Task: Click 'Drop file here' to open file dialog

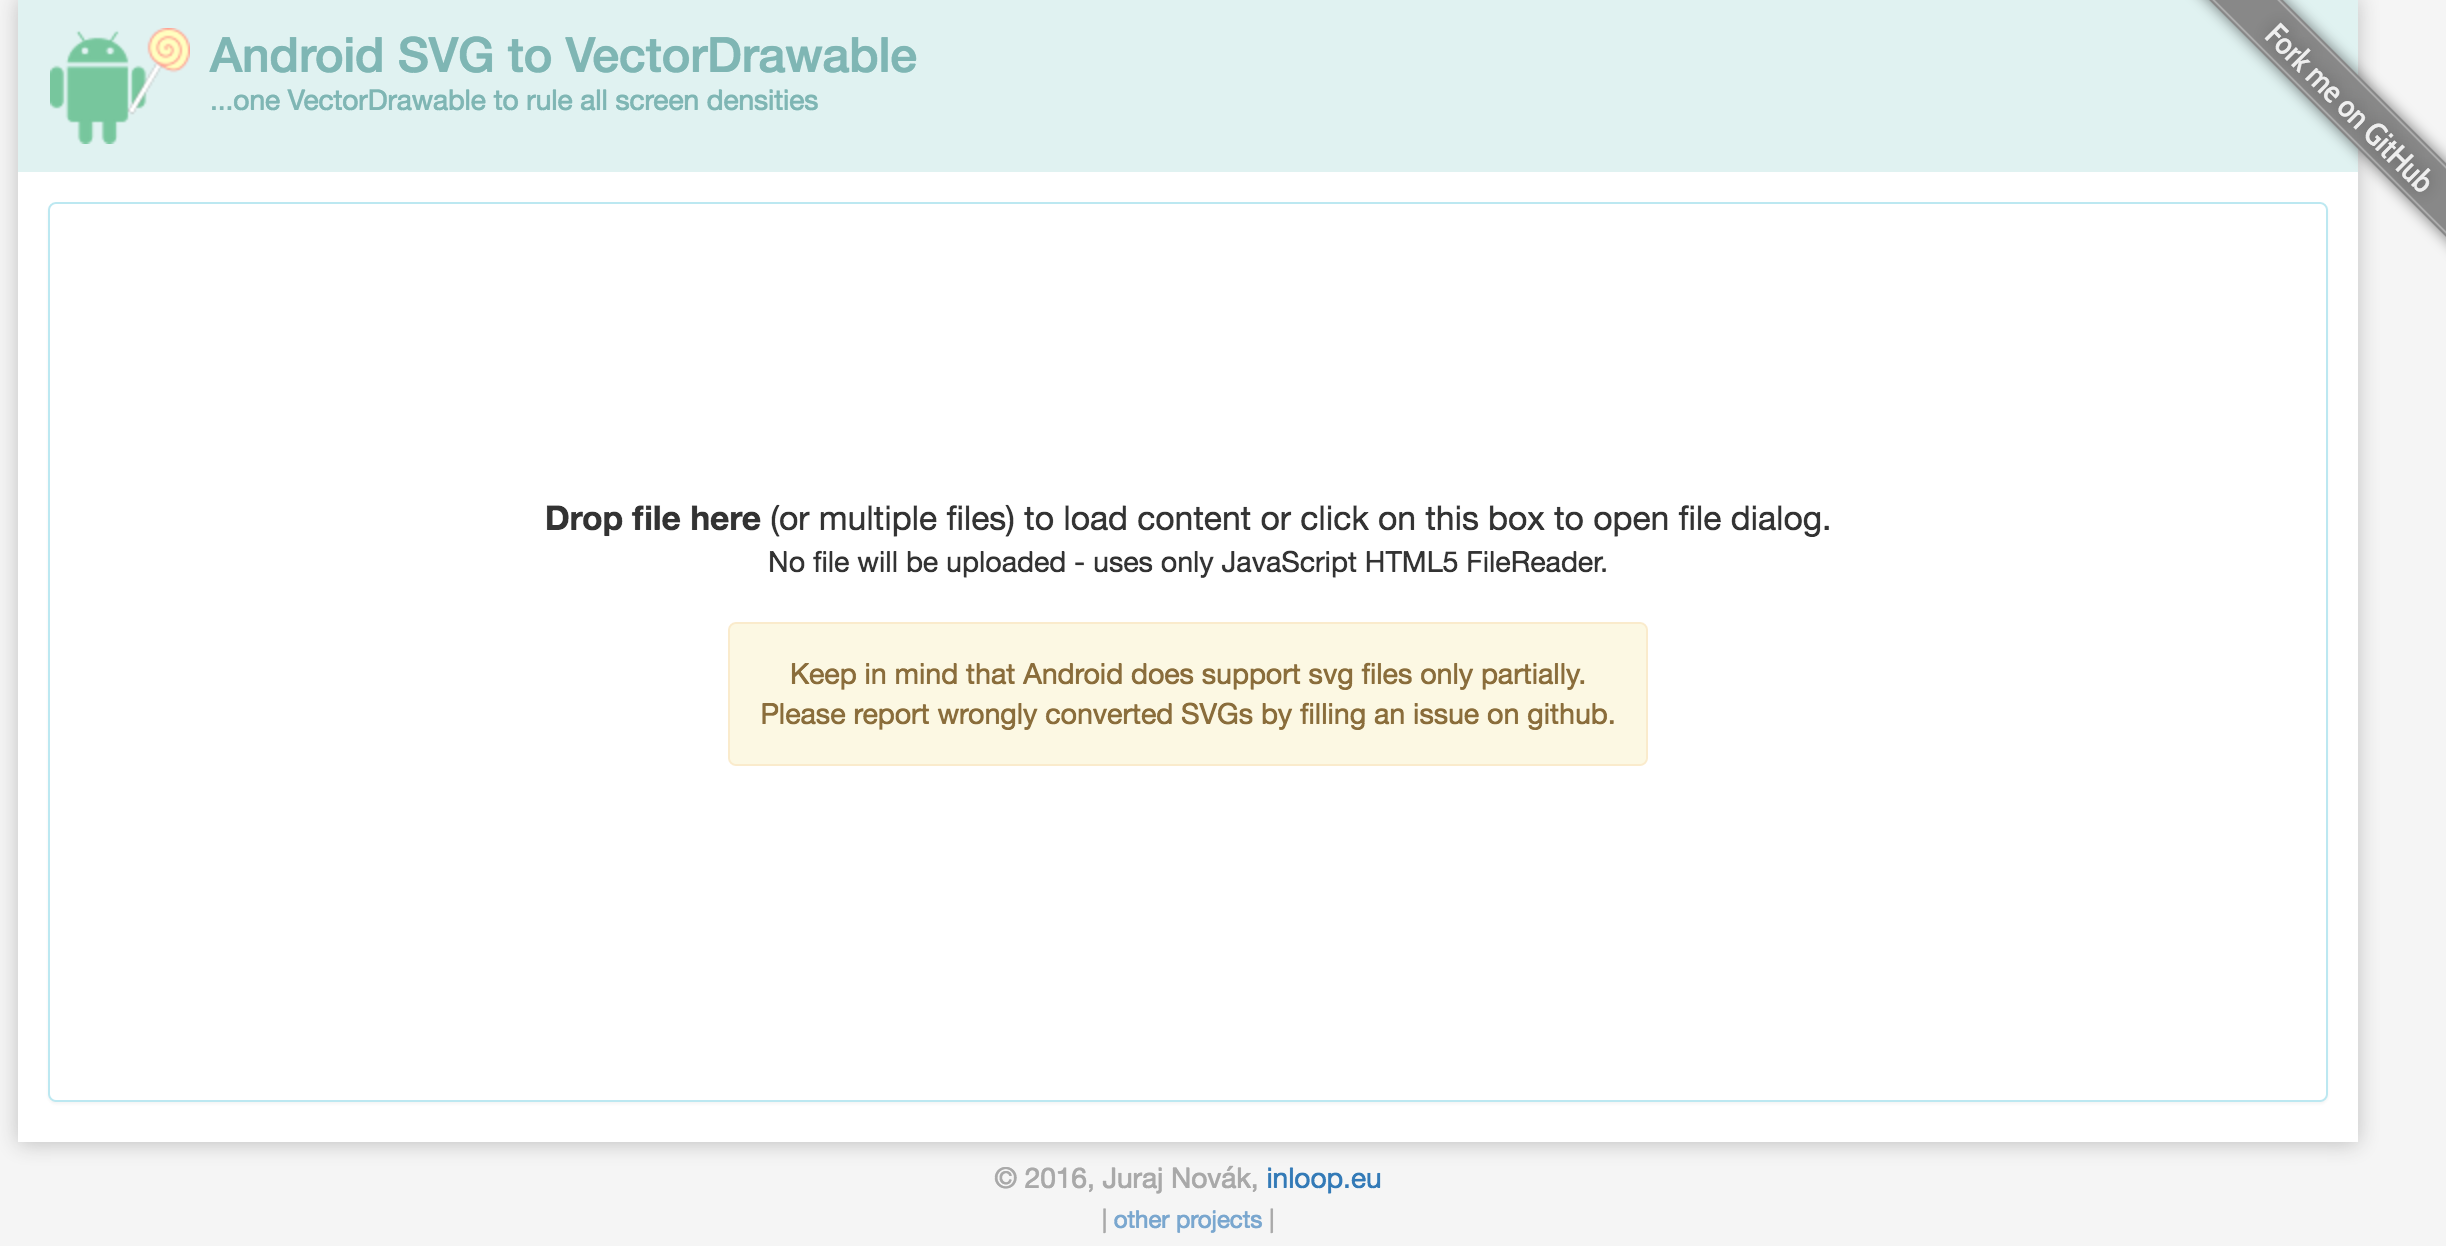Action: [652, 519]
